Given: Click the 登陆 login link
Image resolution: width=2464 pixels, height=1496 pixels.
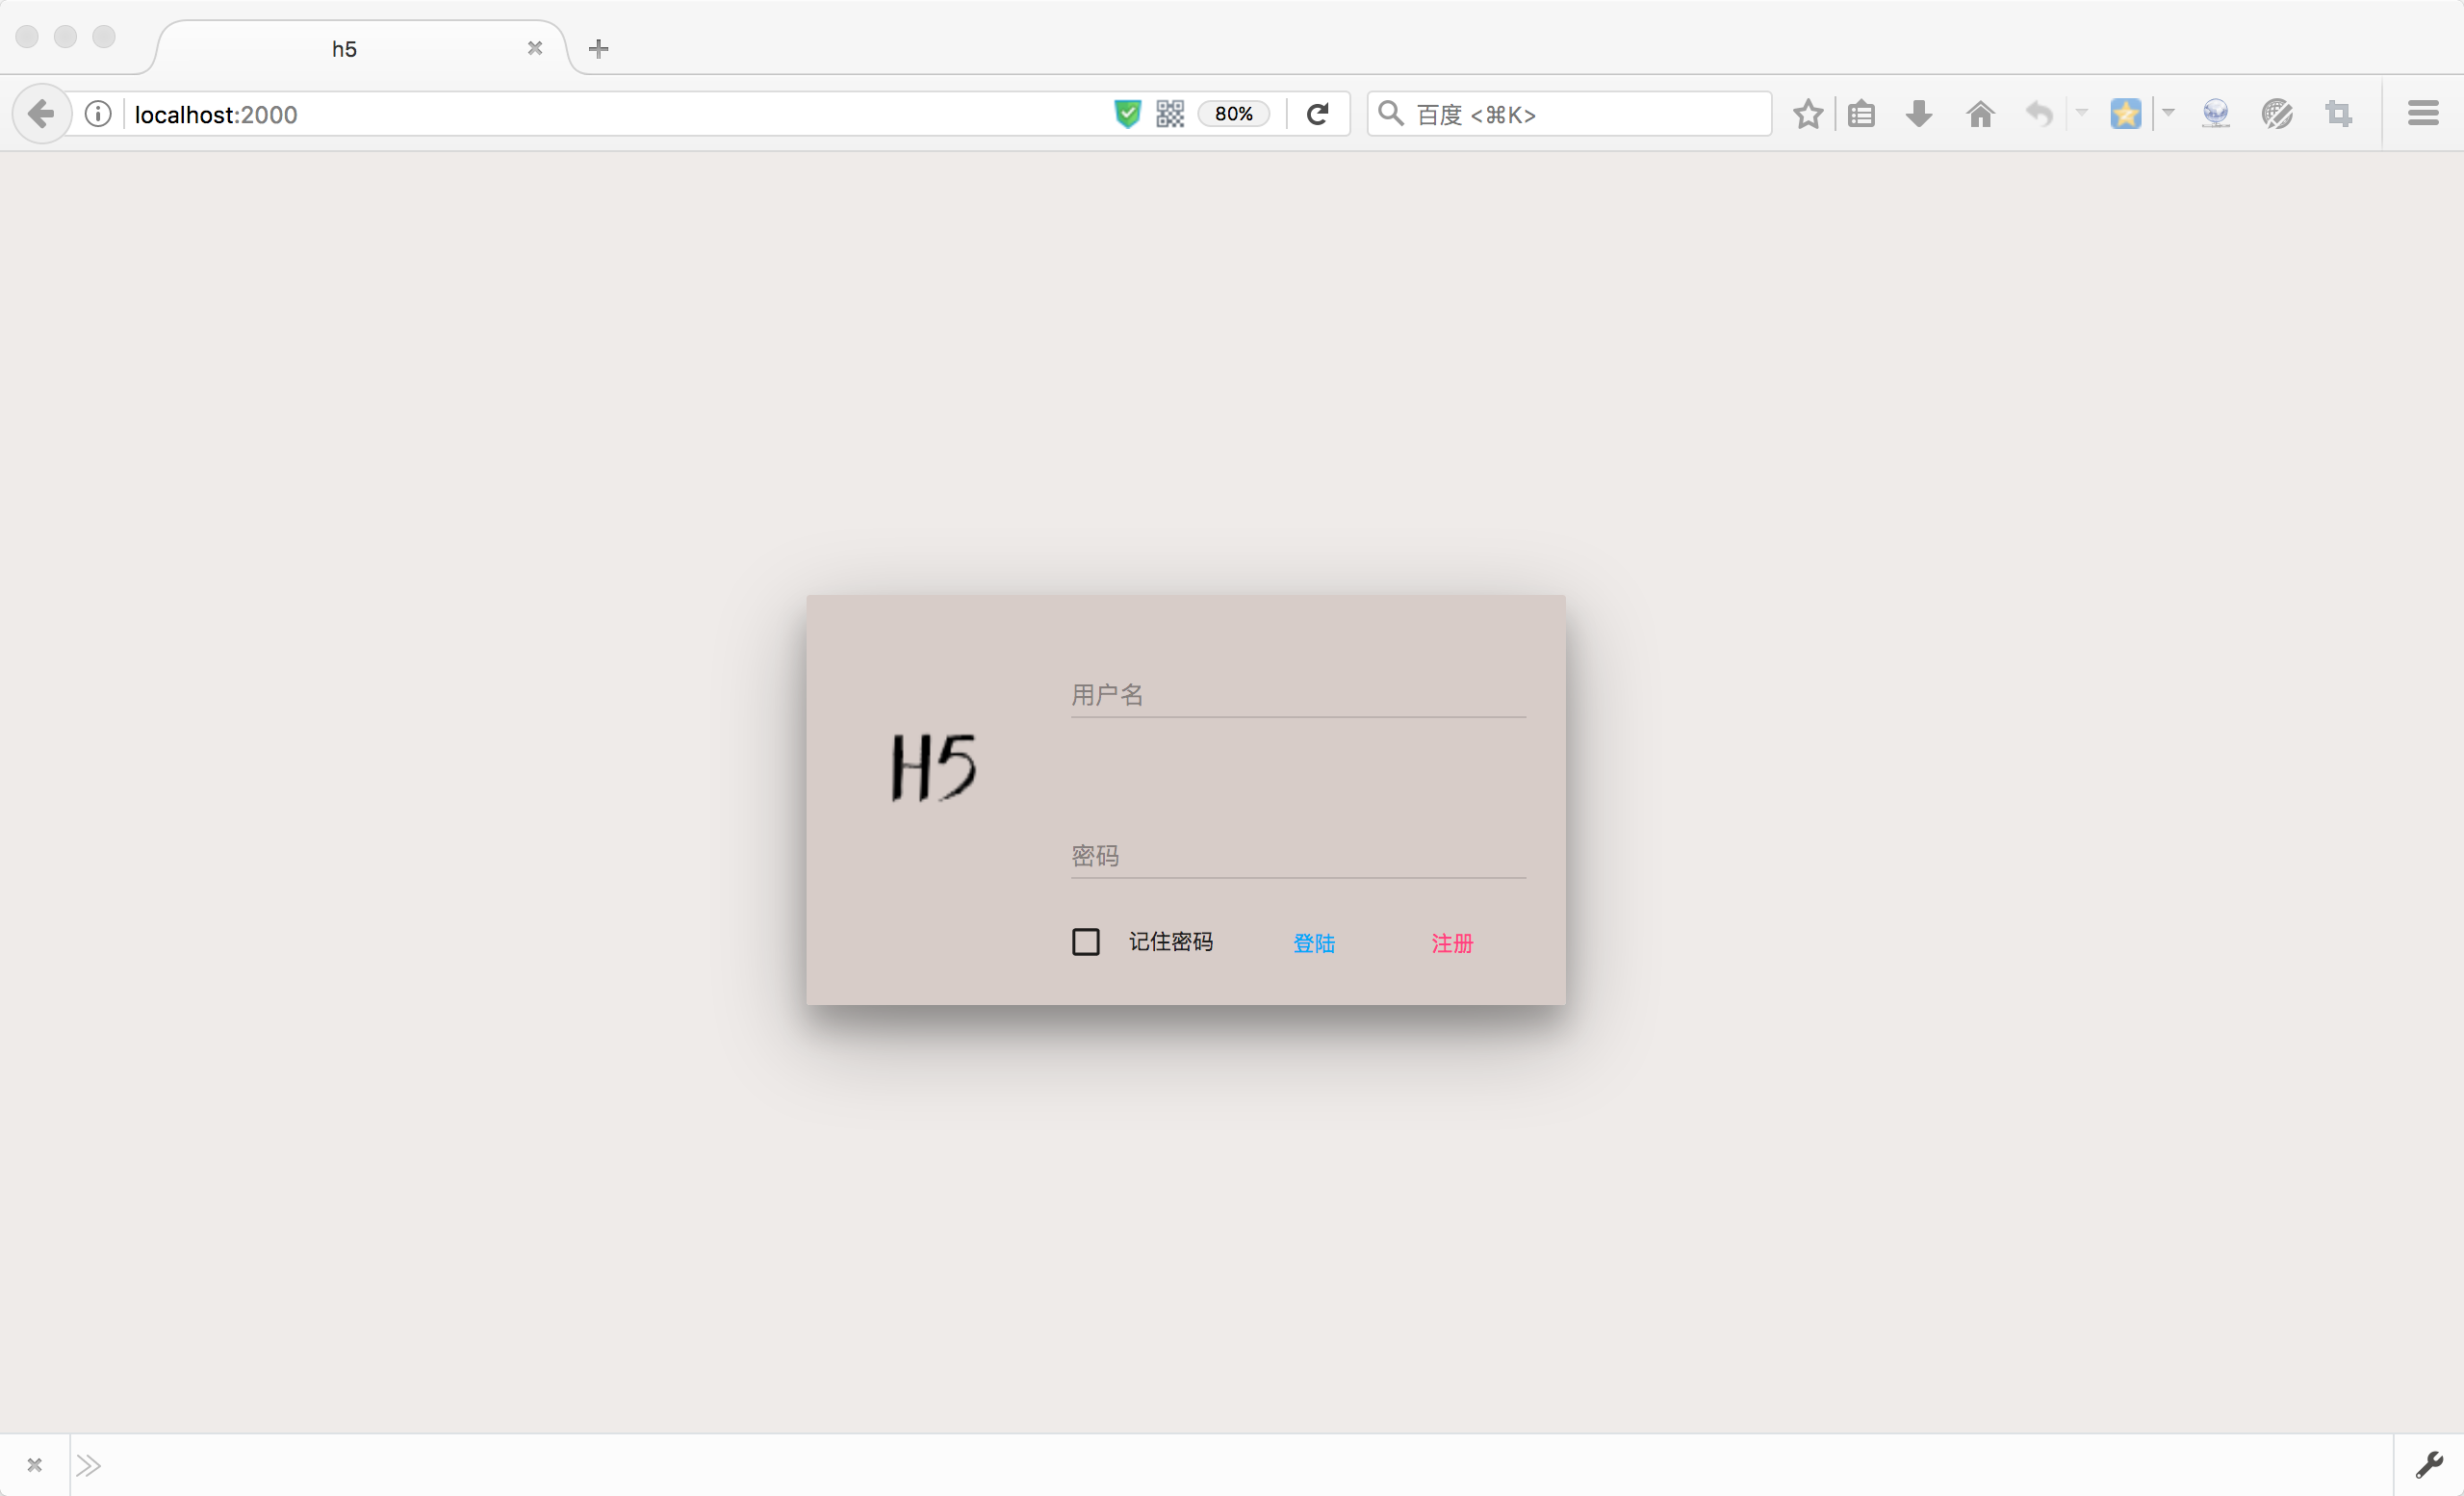Looking at the screenshot, I should (1314, 943).
